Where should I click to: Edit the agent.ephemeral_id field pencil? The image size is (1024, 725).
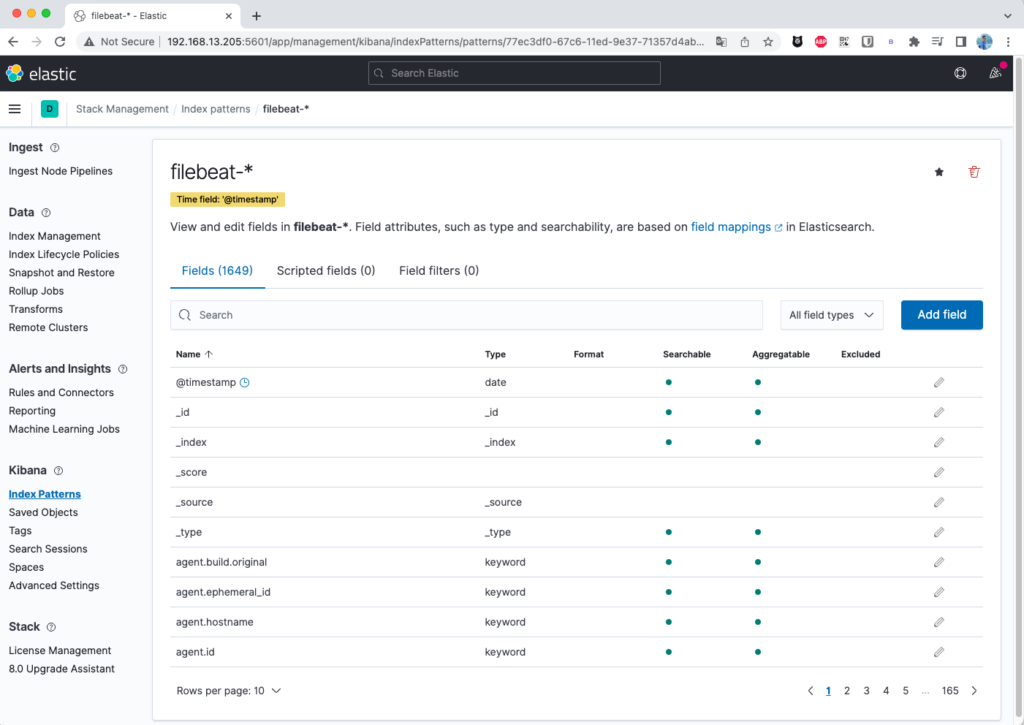(938, 592)
